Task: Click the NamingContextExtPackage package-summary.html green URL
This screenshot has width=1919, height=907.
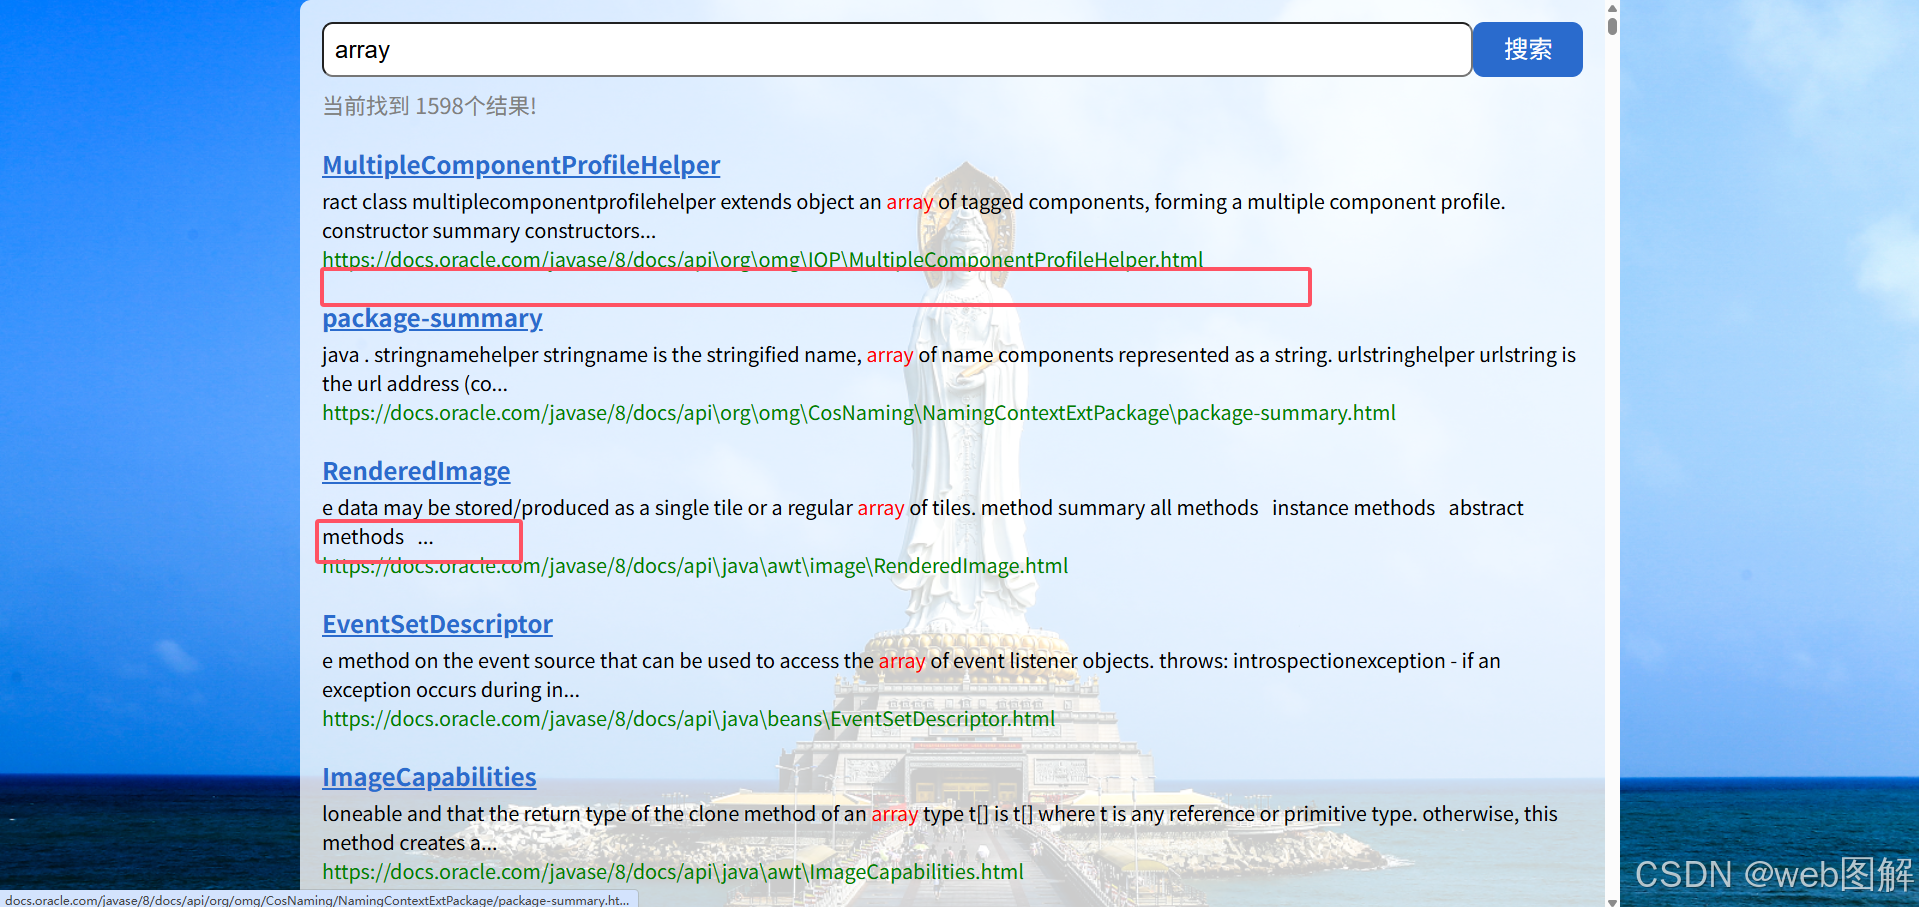Action: (x=858, y=413)
